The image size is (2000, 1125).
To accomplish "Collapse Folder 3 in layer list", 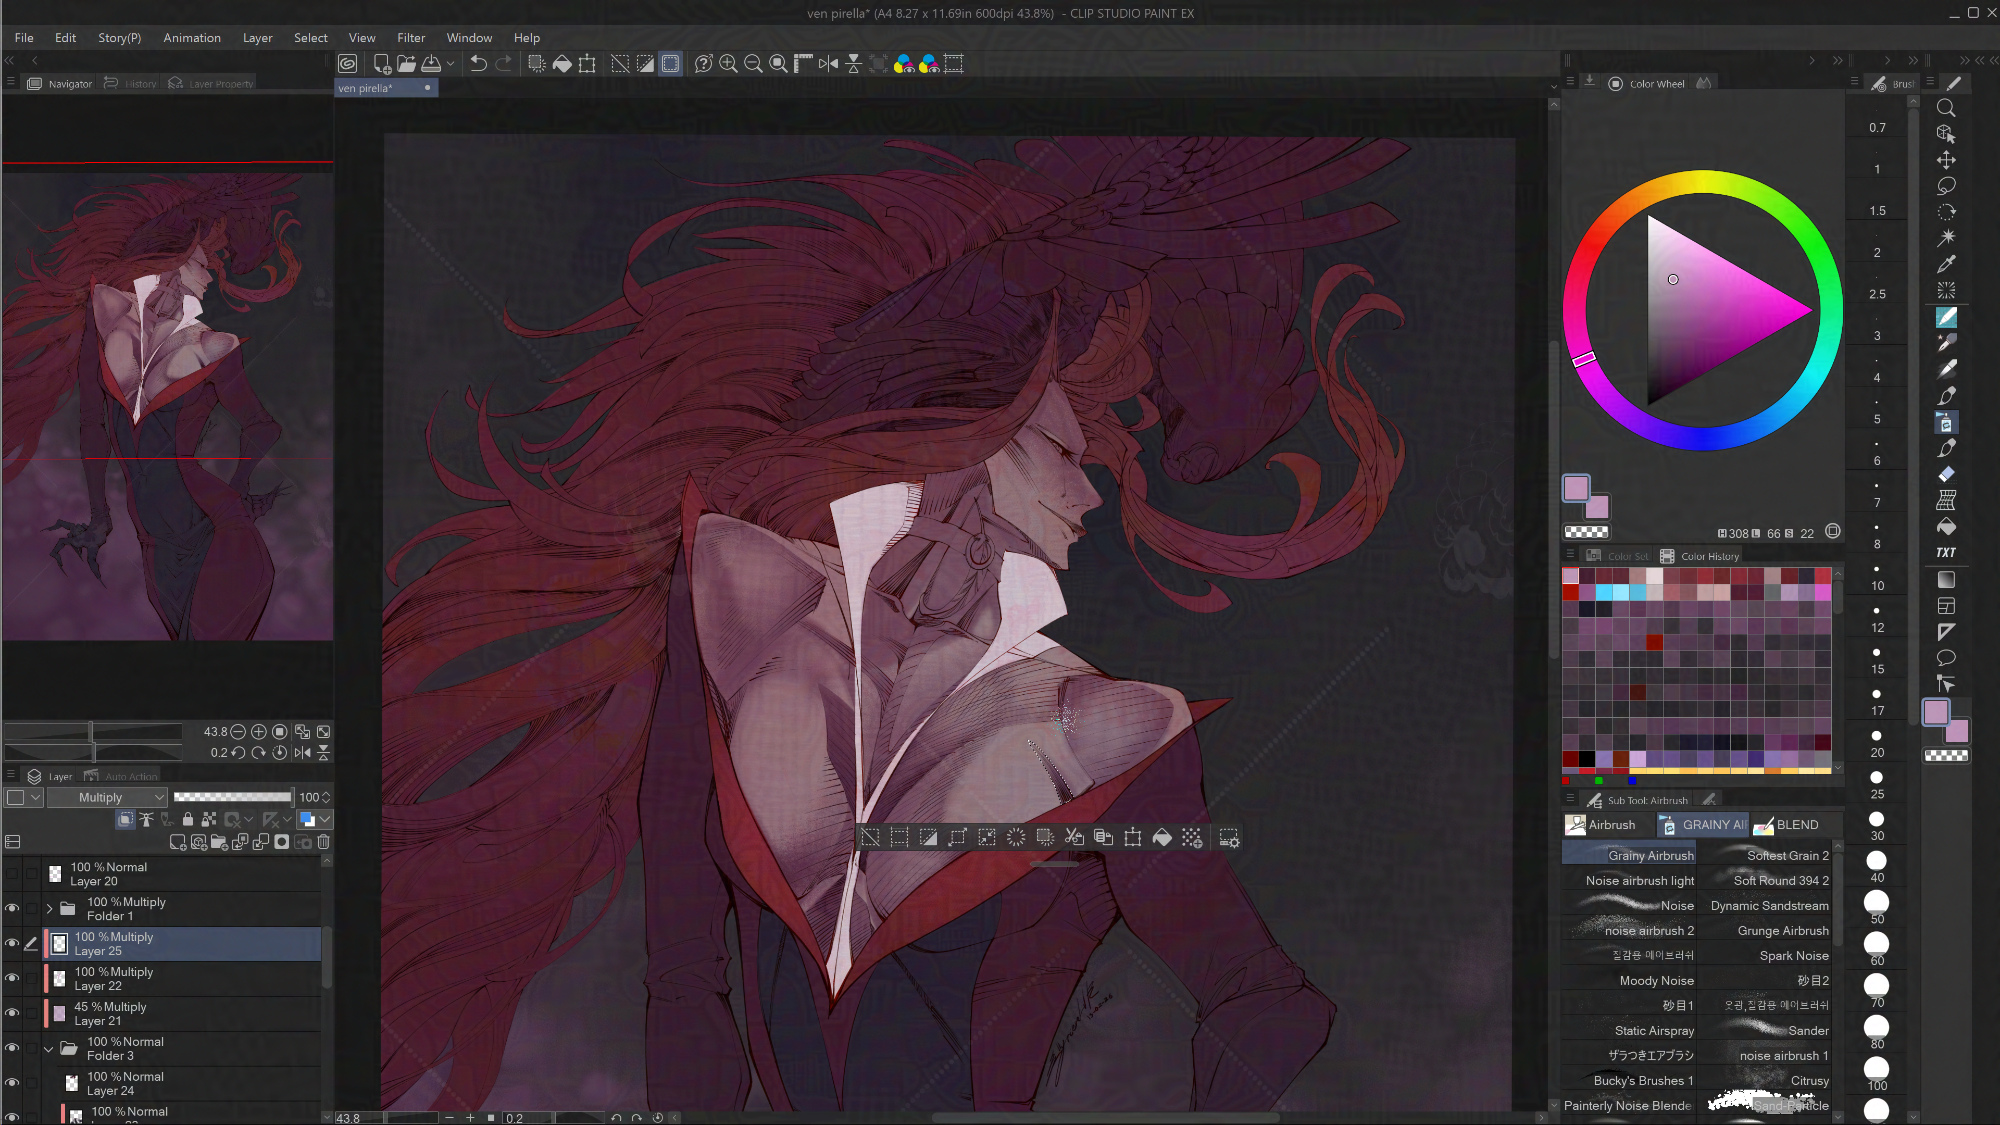I will 48,1048.
